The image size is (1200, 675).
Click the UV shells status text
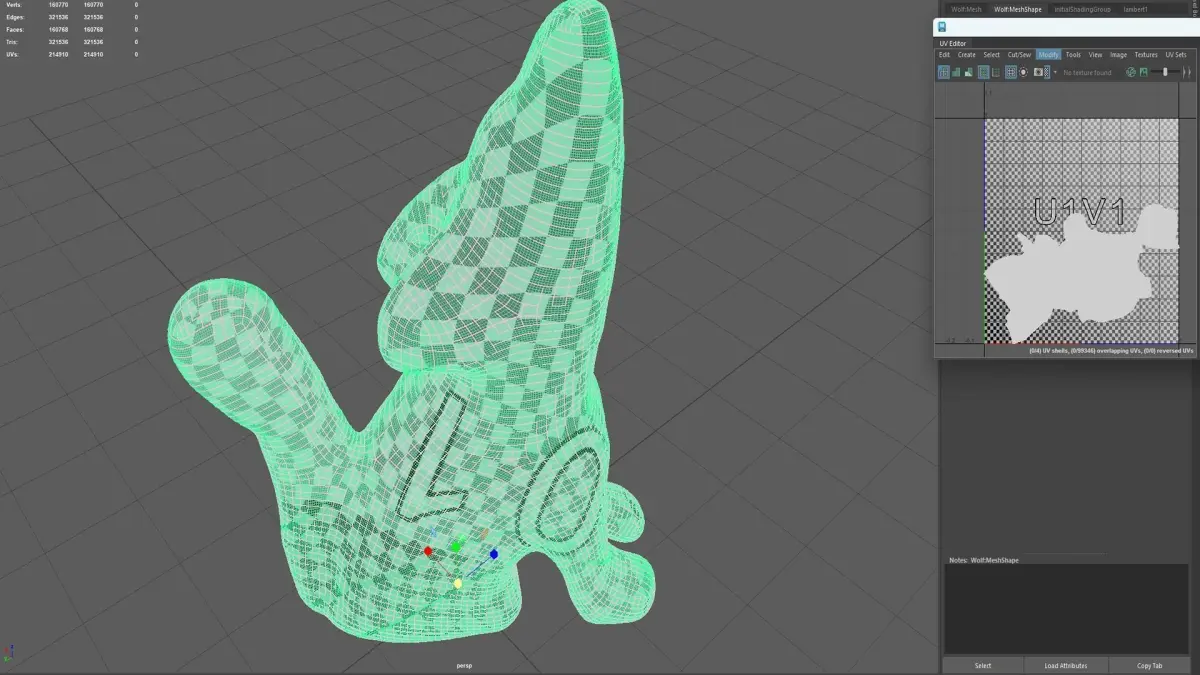coord(1110,351)
